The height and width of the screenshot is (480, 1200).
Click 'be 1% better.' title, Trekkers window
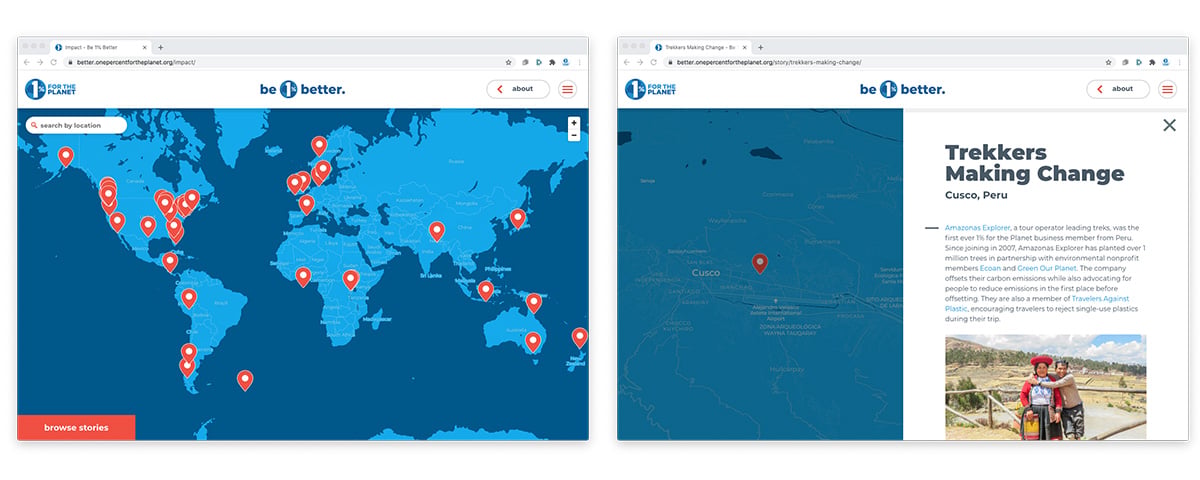902,89
